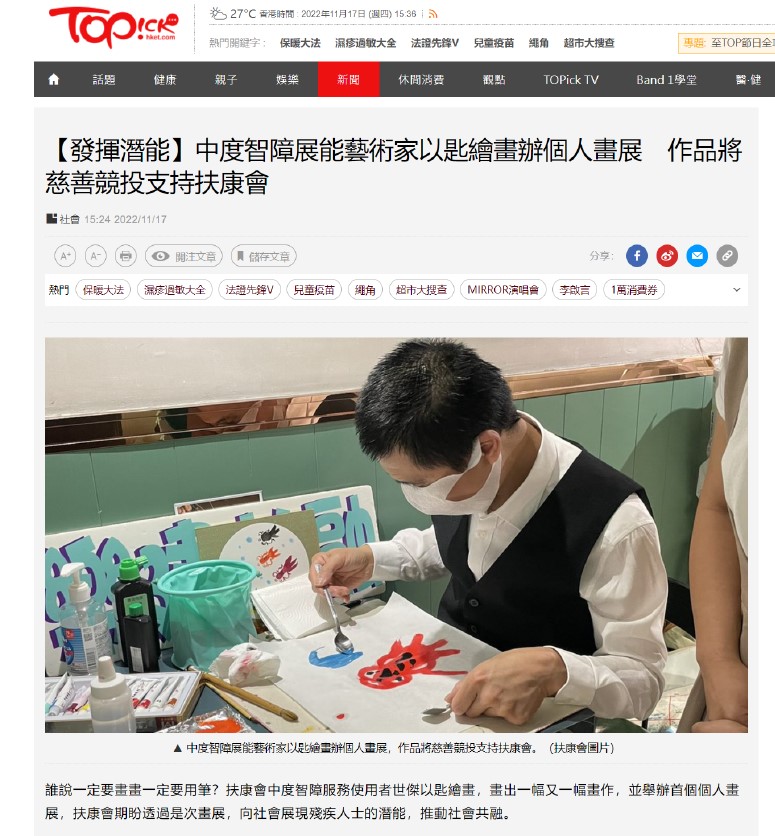Print article using printer icon
The width and height of the screenshot is (775, 836).
126,256
